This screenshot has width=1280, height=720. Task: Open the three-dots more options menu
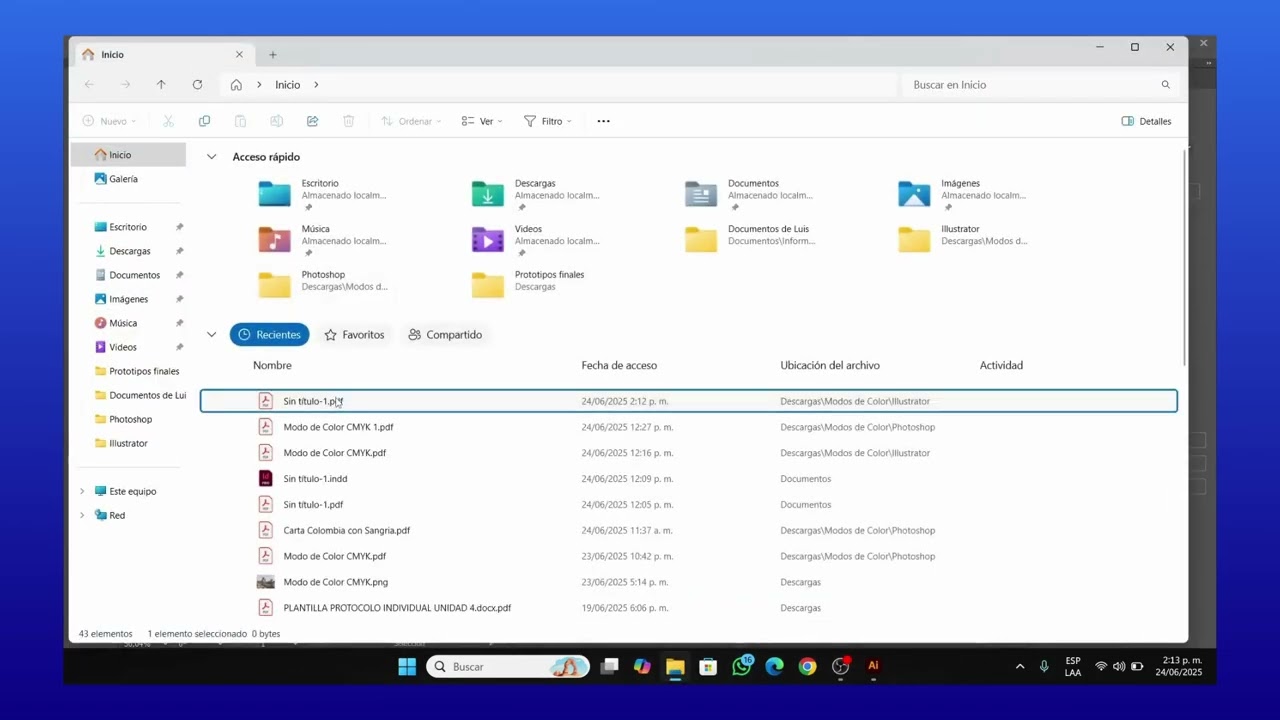[603, 121]
